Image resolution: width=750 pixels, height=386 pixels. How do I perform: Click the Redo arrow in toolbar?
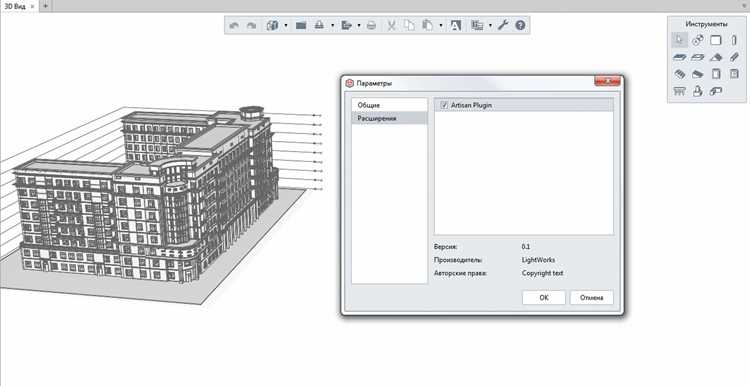point(251,25)
